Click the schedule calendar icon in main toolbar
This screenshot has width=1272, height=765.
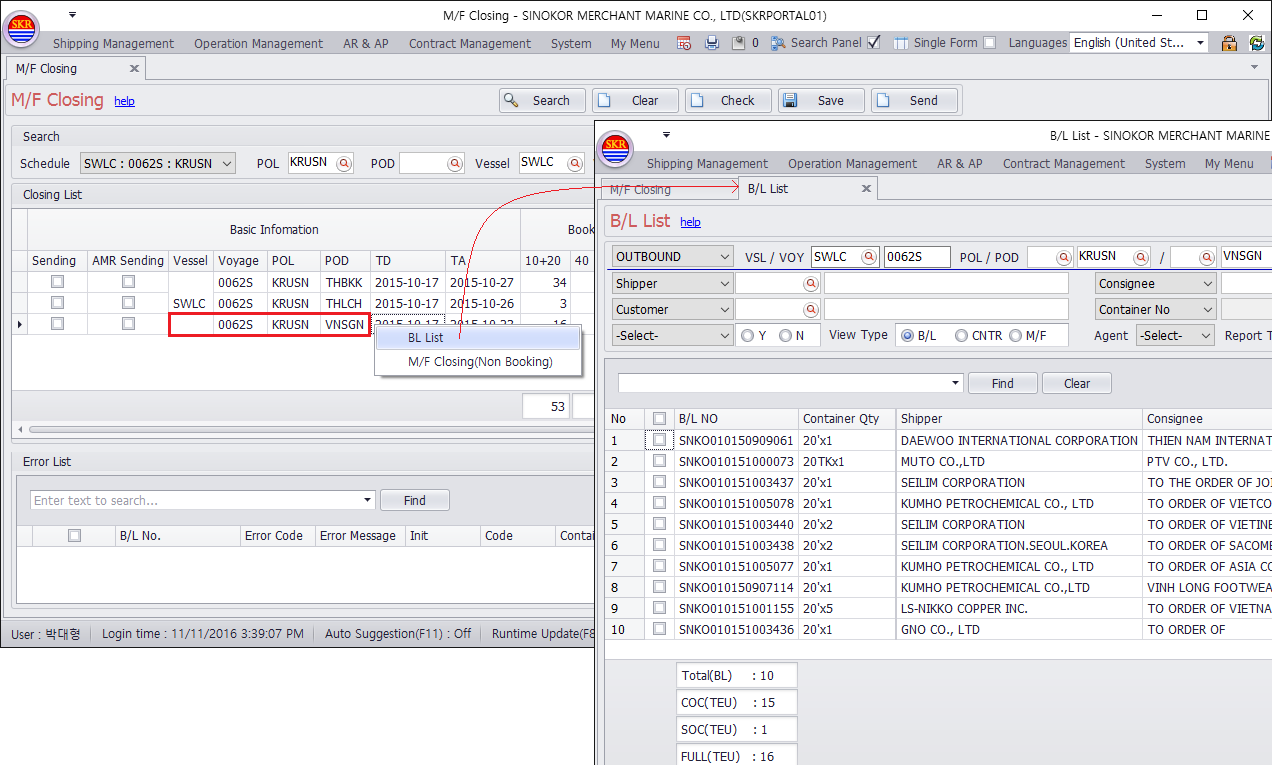point(684,43)
